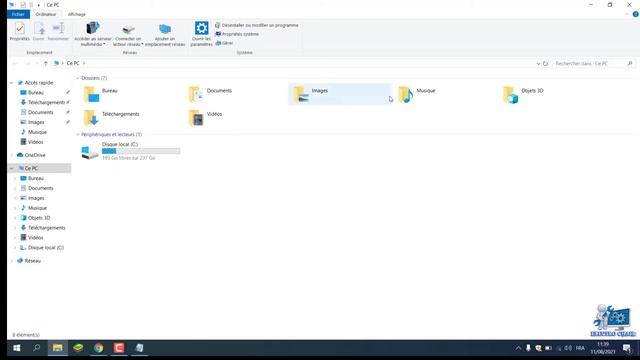Open address bar history dropdown
Image resolution: width=640 pixels, height=360 pixels.
pyautogui.click(x=538, y=64)
